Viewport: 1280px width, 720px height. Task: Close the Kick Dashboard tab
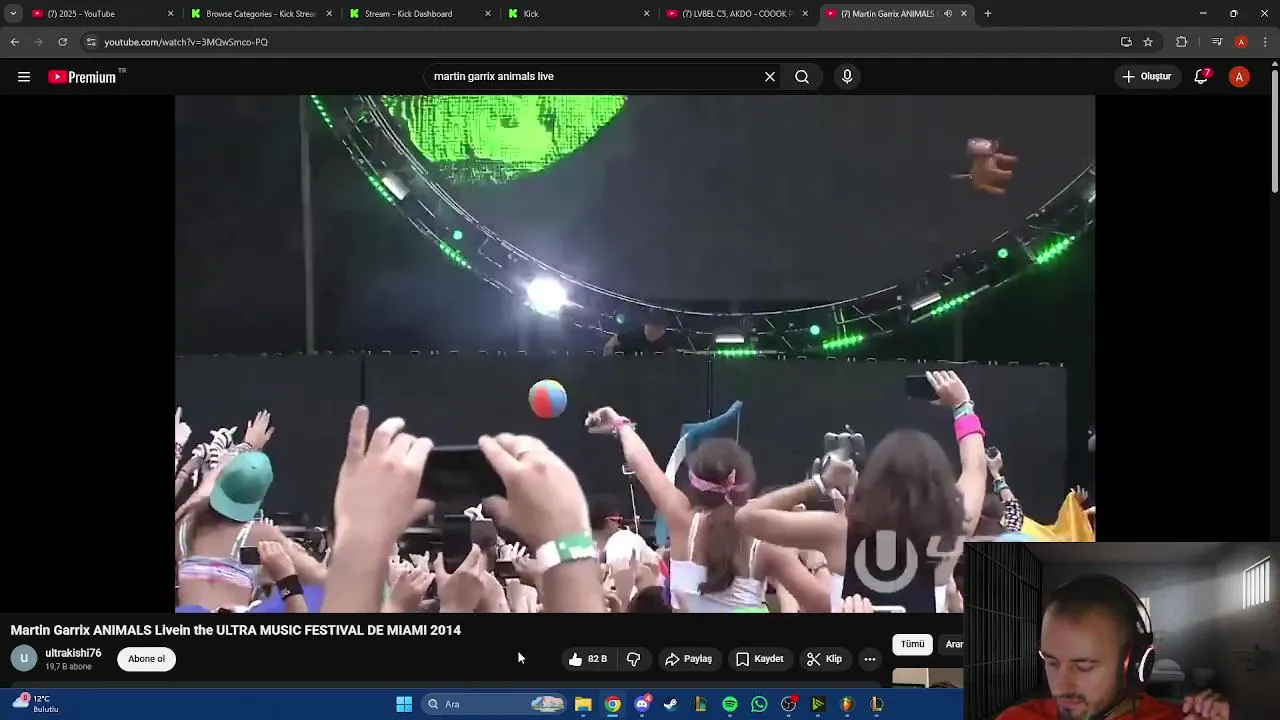[488, 14]
